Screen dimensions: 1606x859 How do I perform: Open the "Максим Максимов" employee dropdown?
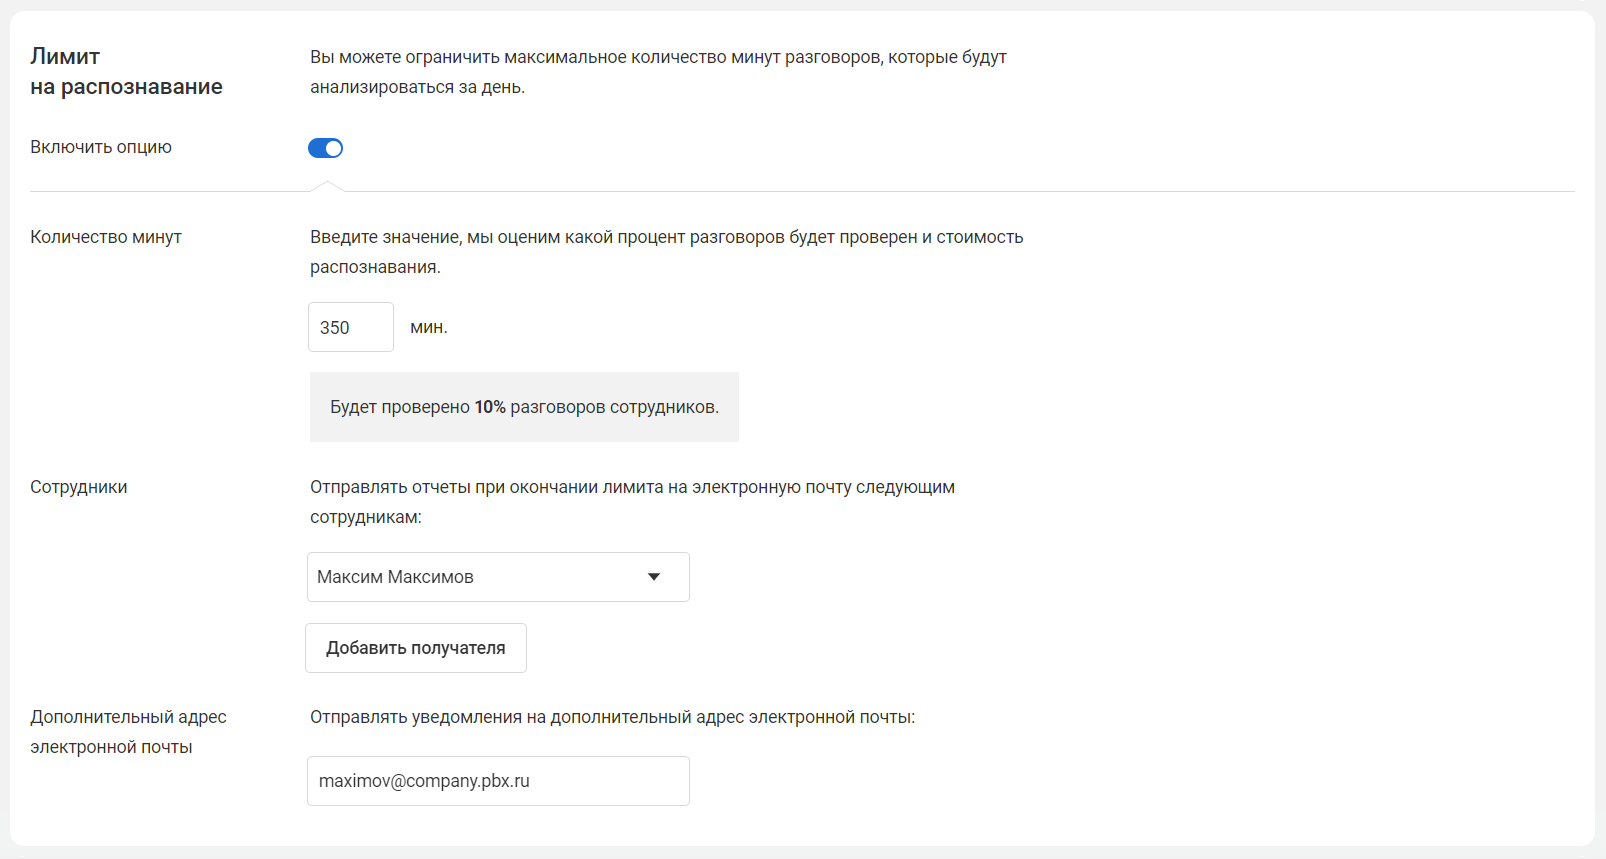coord(480,577)
